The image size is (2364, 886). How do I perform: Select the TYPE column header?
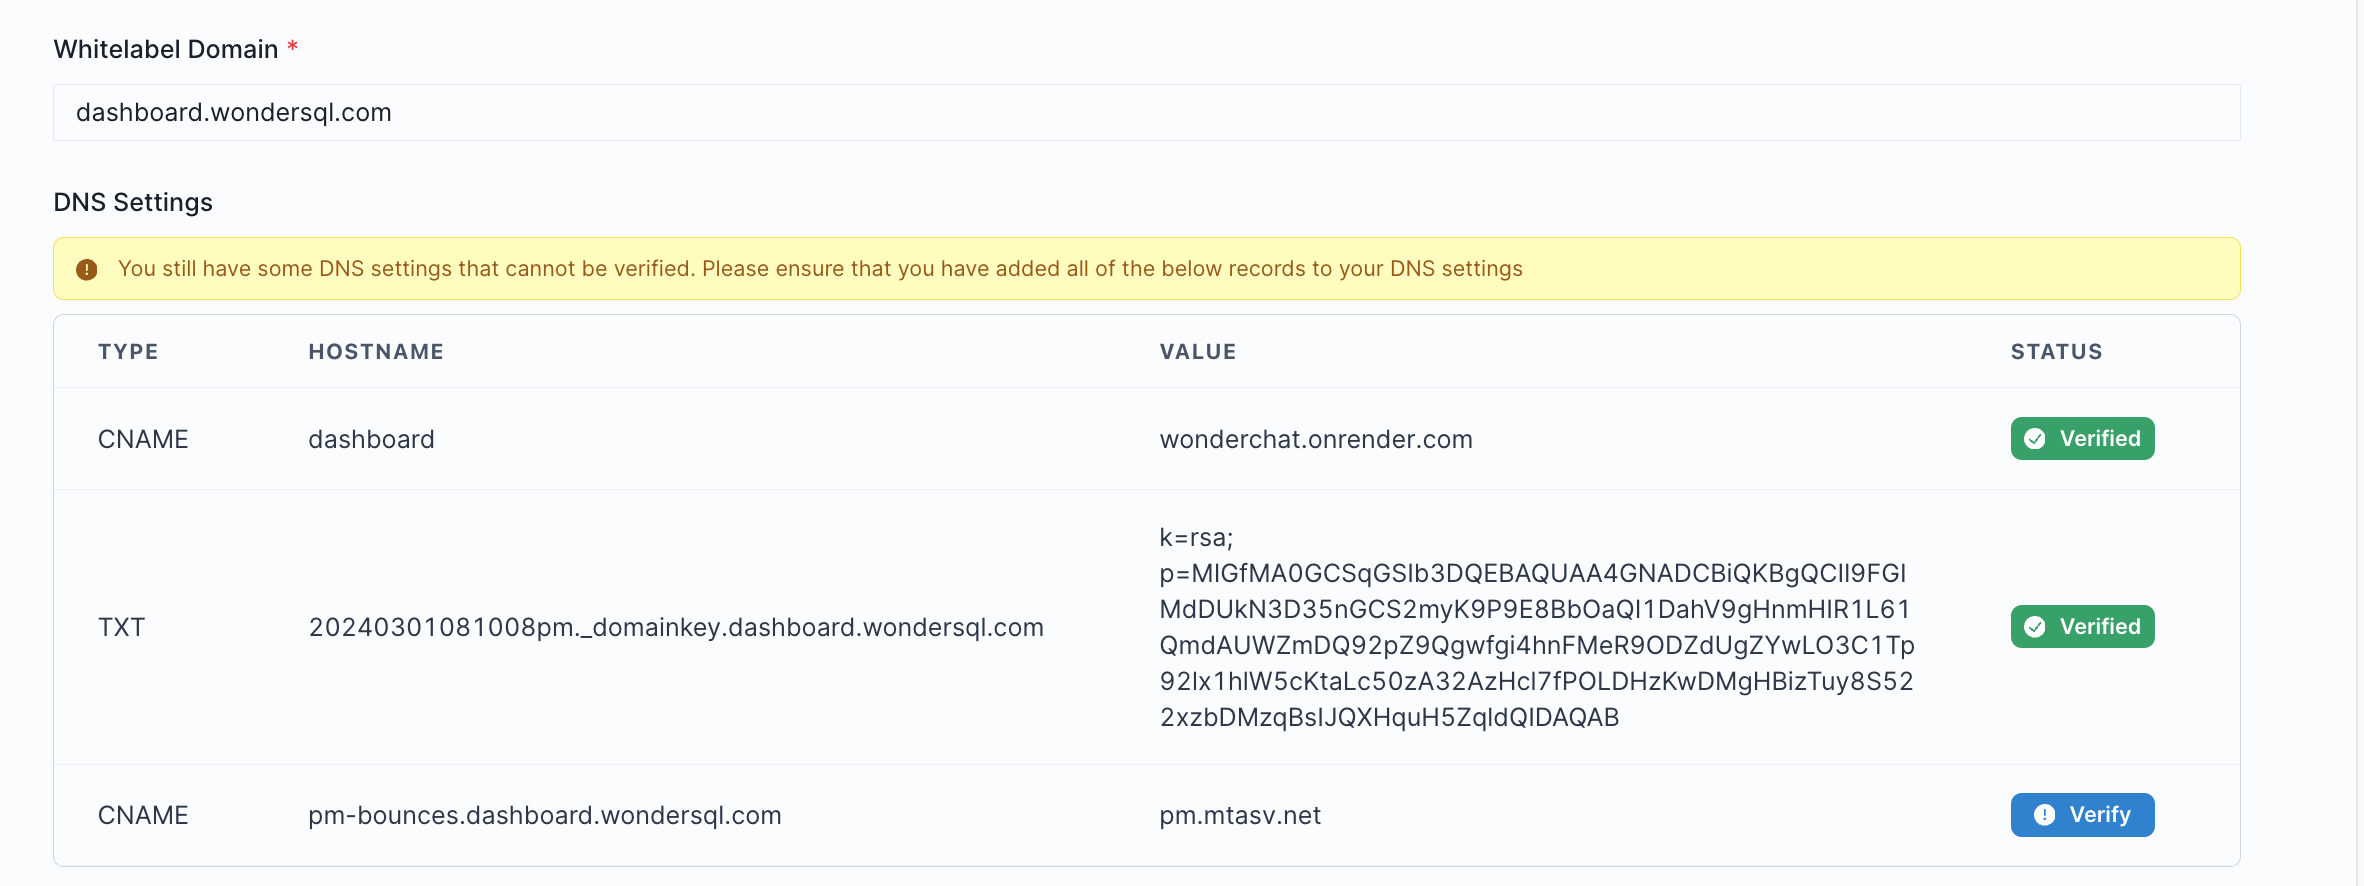(x=128, y=352)
